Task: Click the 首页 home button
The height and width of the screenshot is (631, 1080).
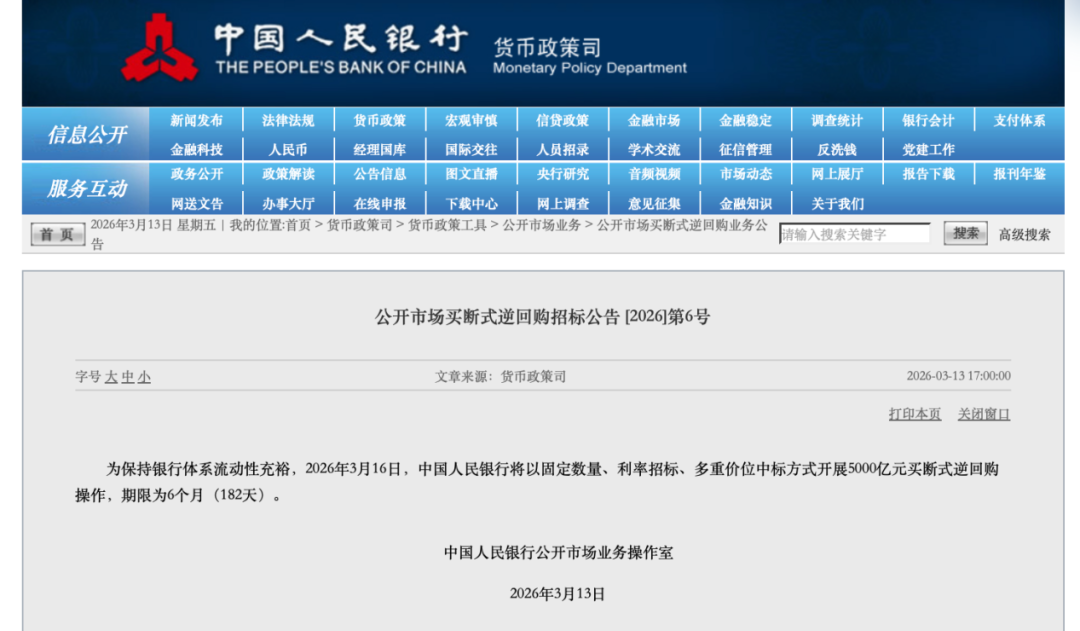Action: pyautogui.click(x=58, y=235)
